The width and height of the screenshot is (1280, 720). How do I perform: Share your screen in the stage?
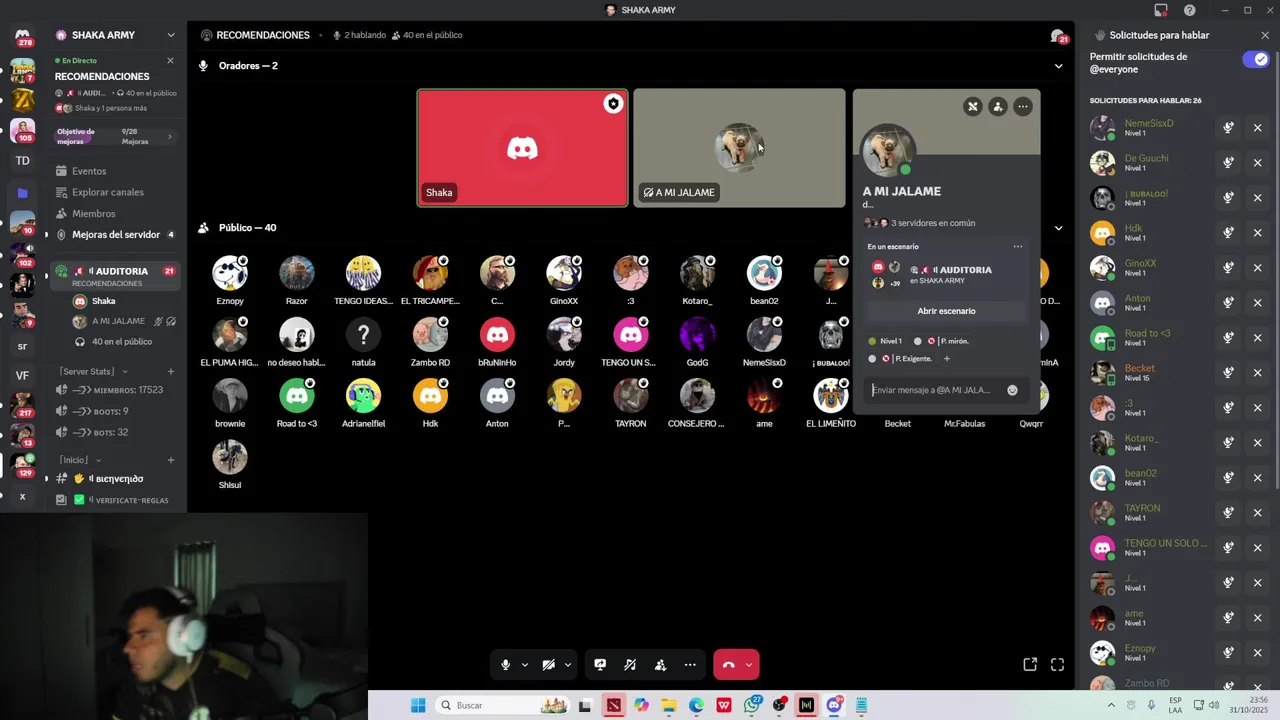pos(600,665)
